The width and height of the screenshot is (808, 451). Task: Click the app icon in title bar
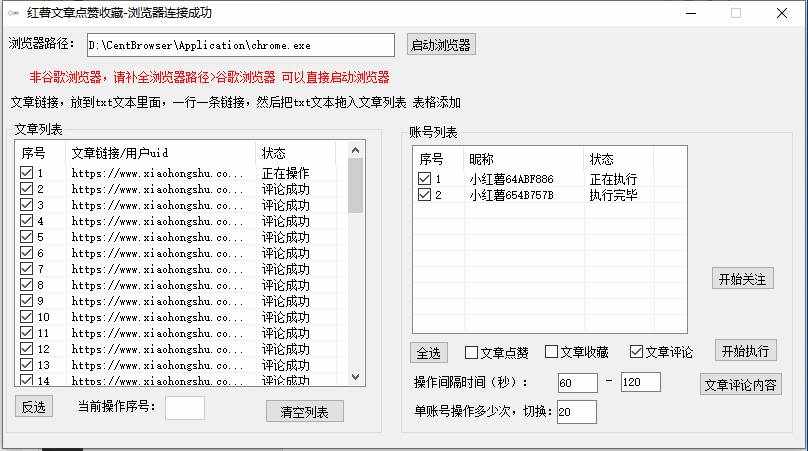(14, 14)
